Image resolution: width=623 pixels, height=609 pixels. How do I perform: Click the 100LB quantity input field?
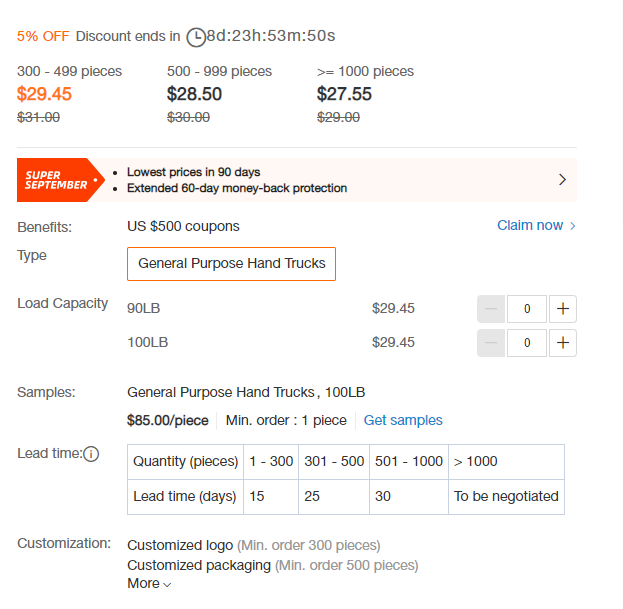[x=527, y=342]
